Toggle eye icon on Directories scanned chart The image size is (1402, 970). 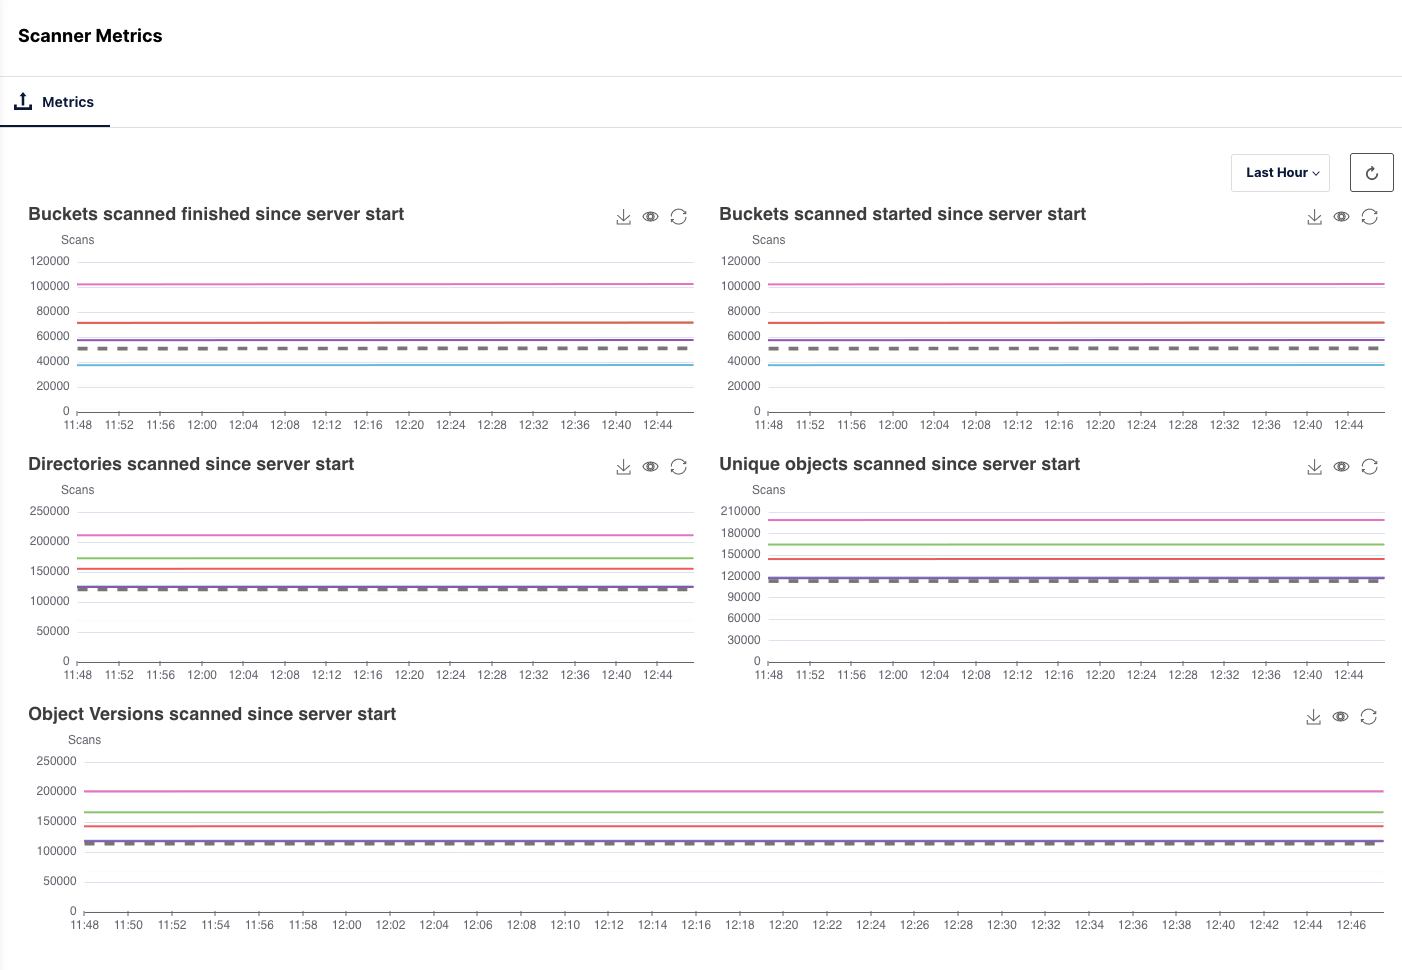click(650, 467)
